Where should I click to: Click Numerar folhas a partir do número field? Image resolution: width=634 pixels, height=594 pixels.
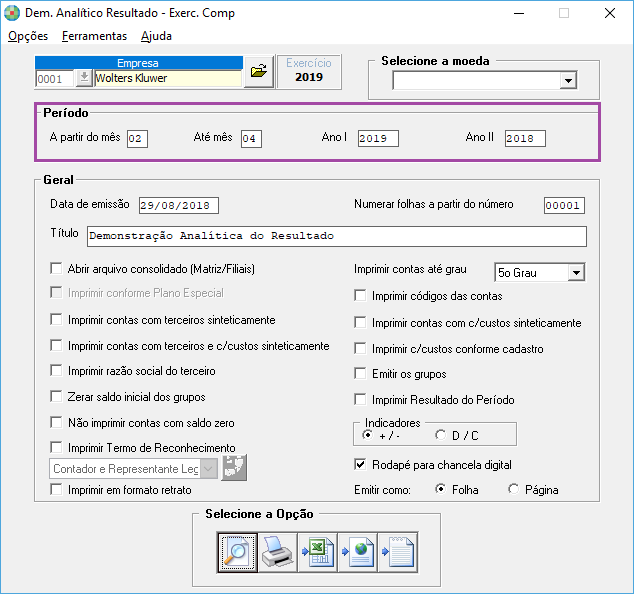(564, 205)
